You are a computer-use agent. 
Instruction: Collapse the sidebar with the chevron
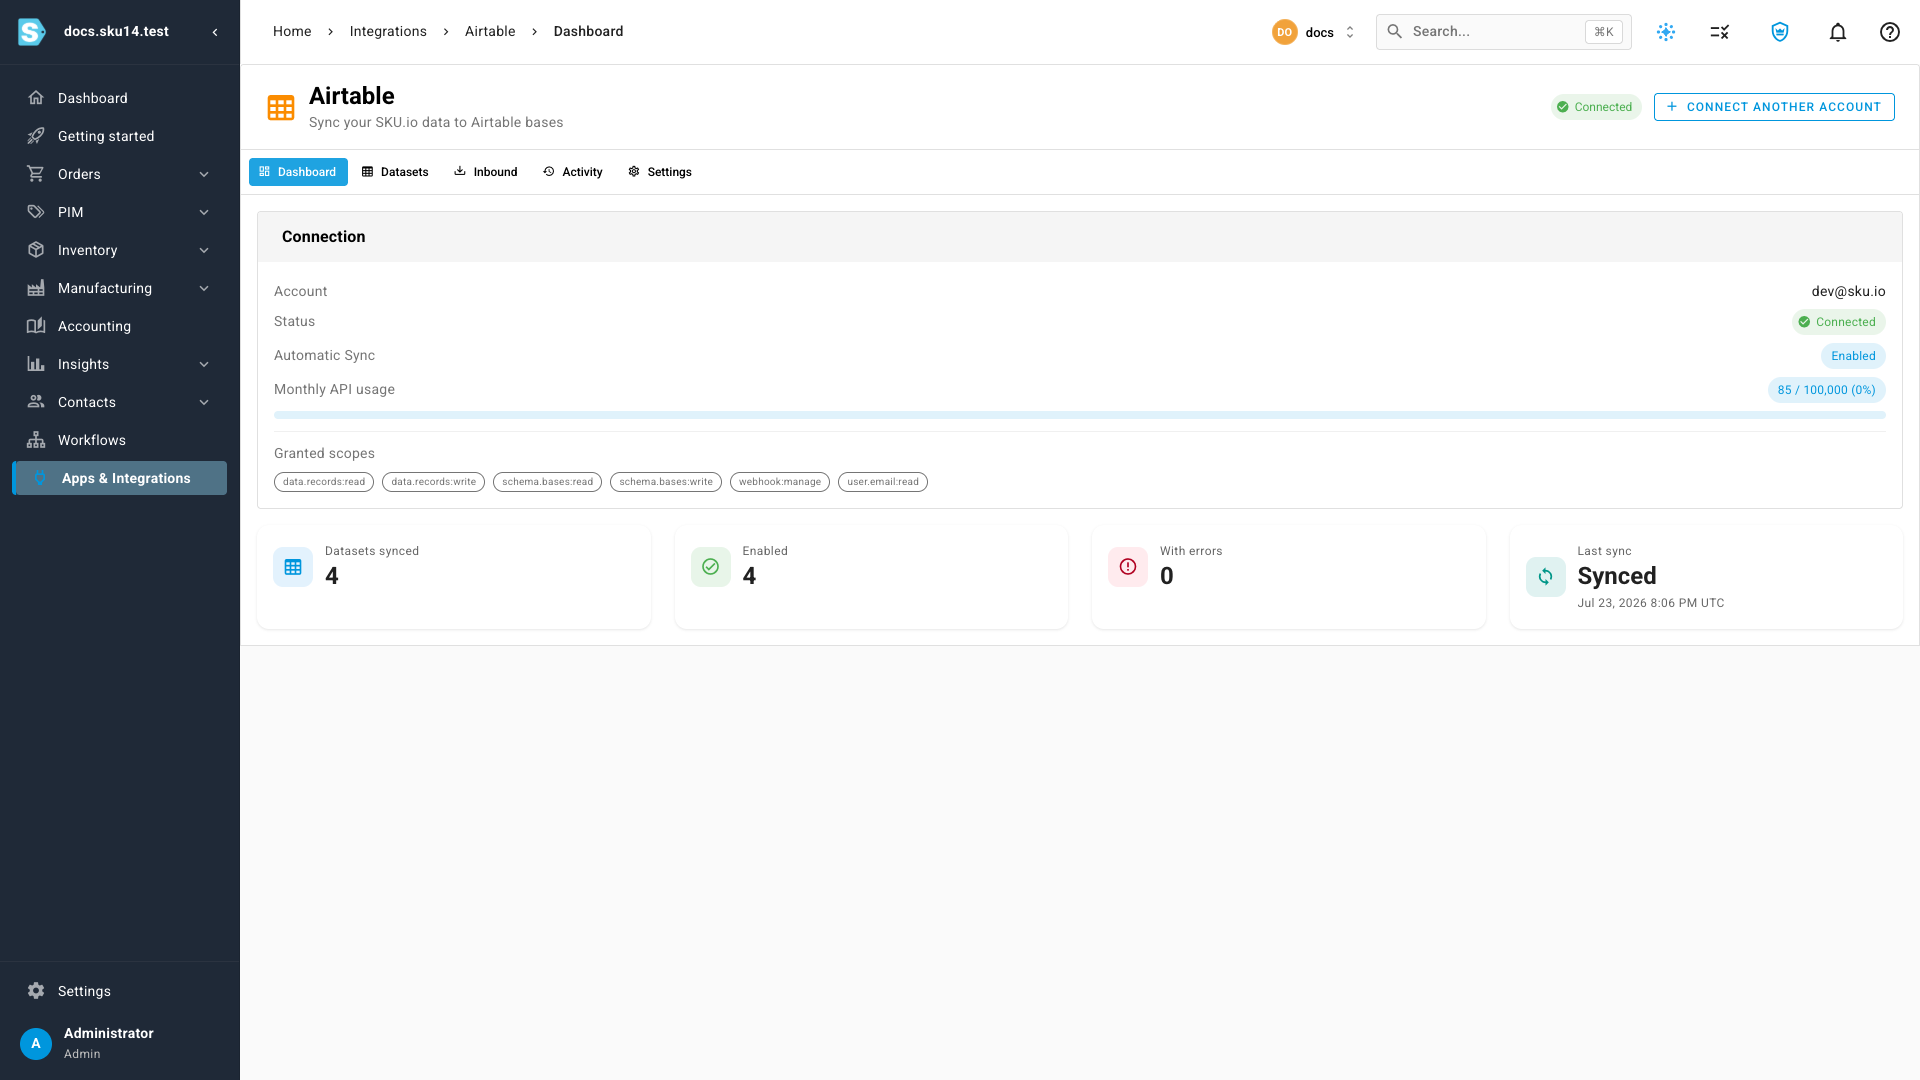pos(215,32)
